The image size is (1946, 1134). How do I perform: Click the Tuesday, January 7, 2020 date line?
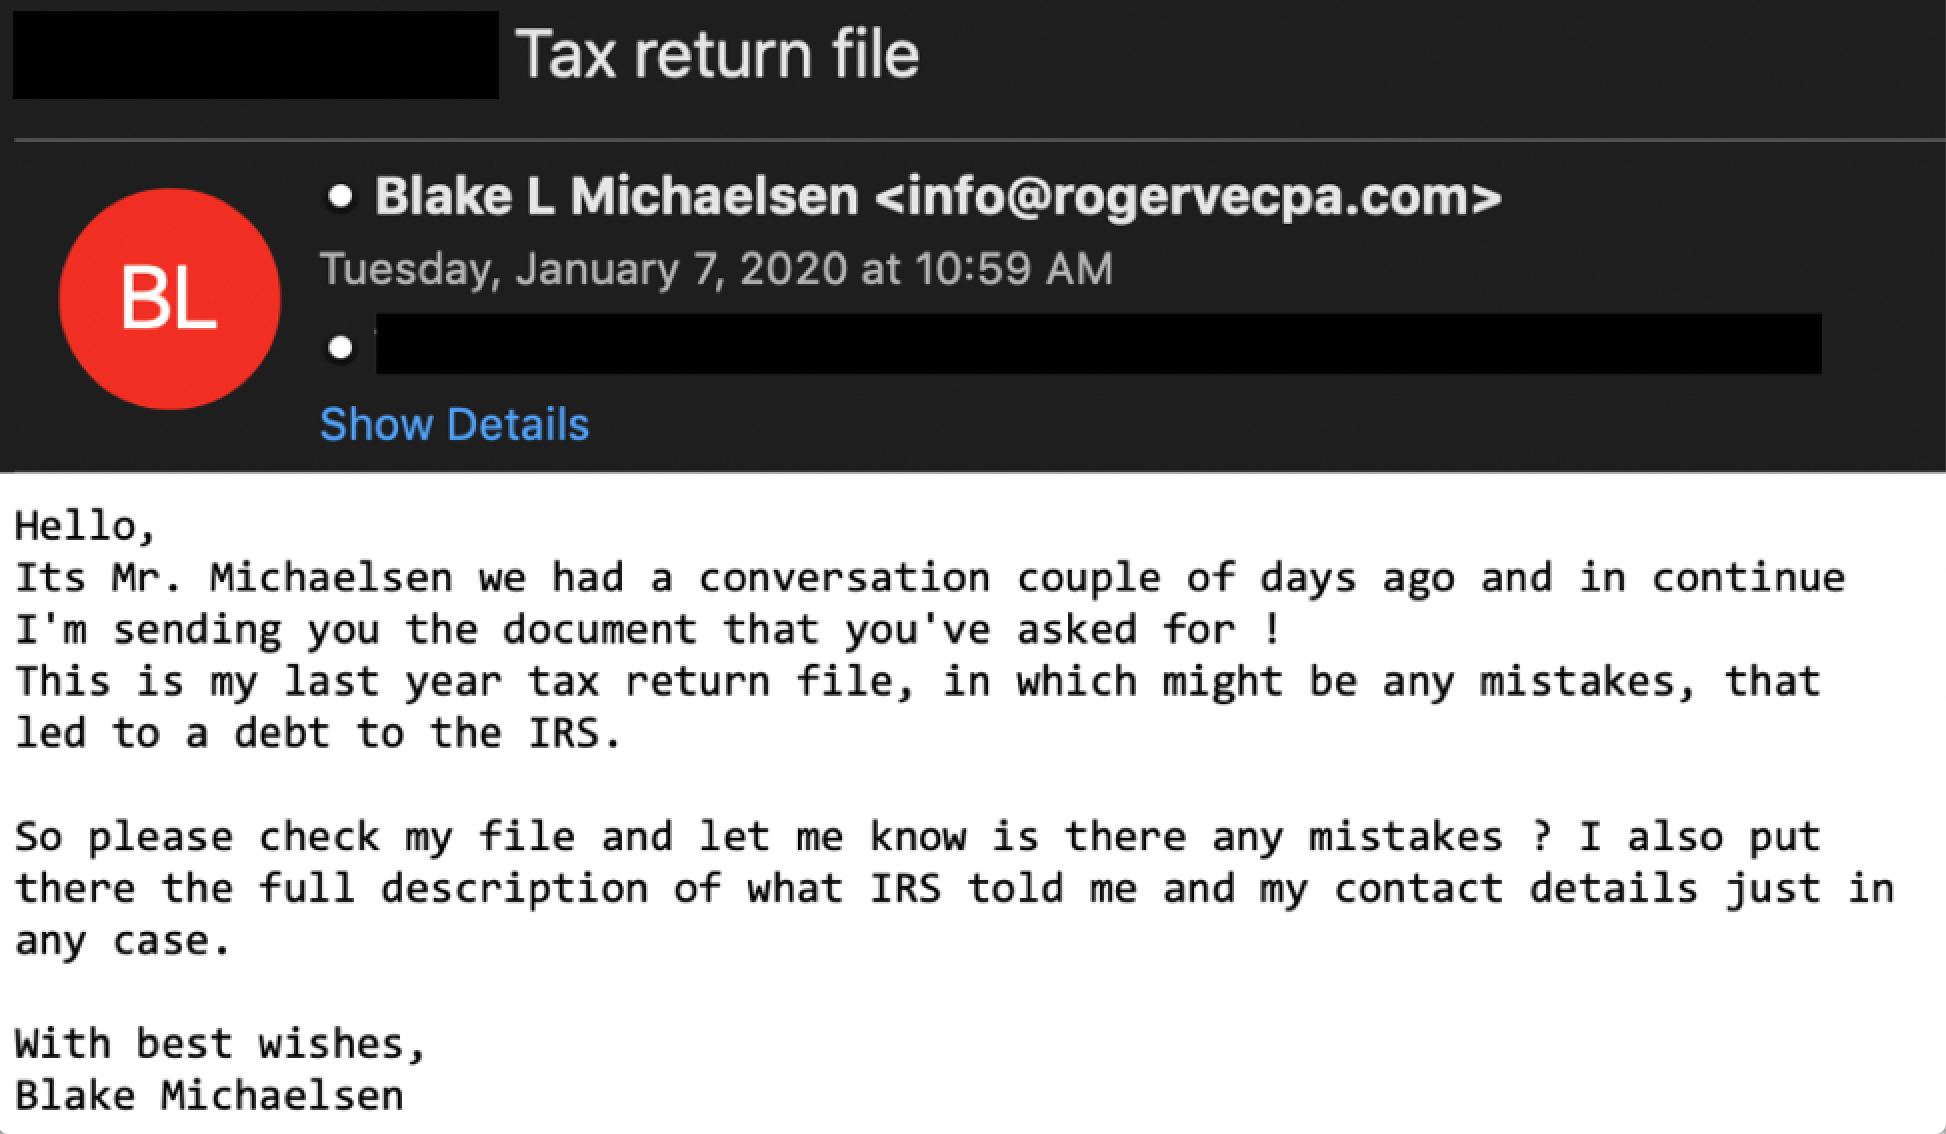point(716,269)
